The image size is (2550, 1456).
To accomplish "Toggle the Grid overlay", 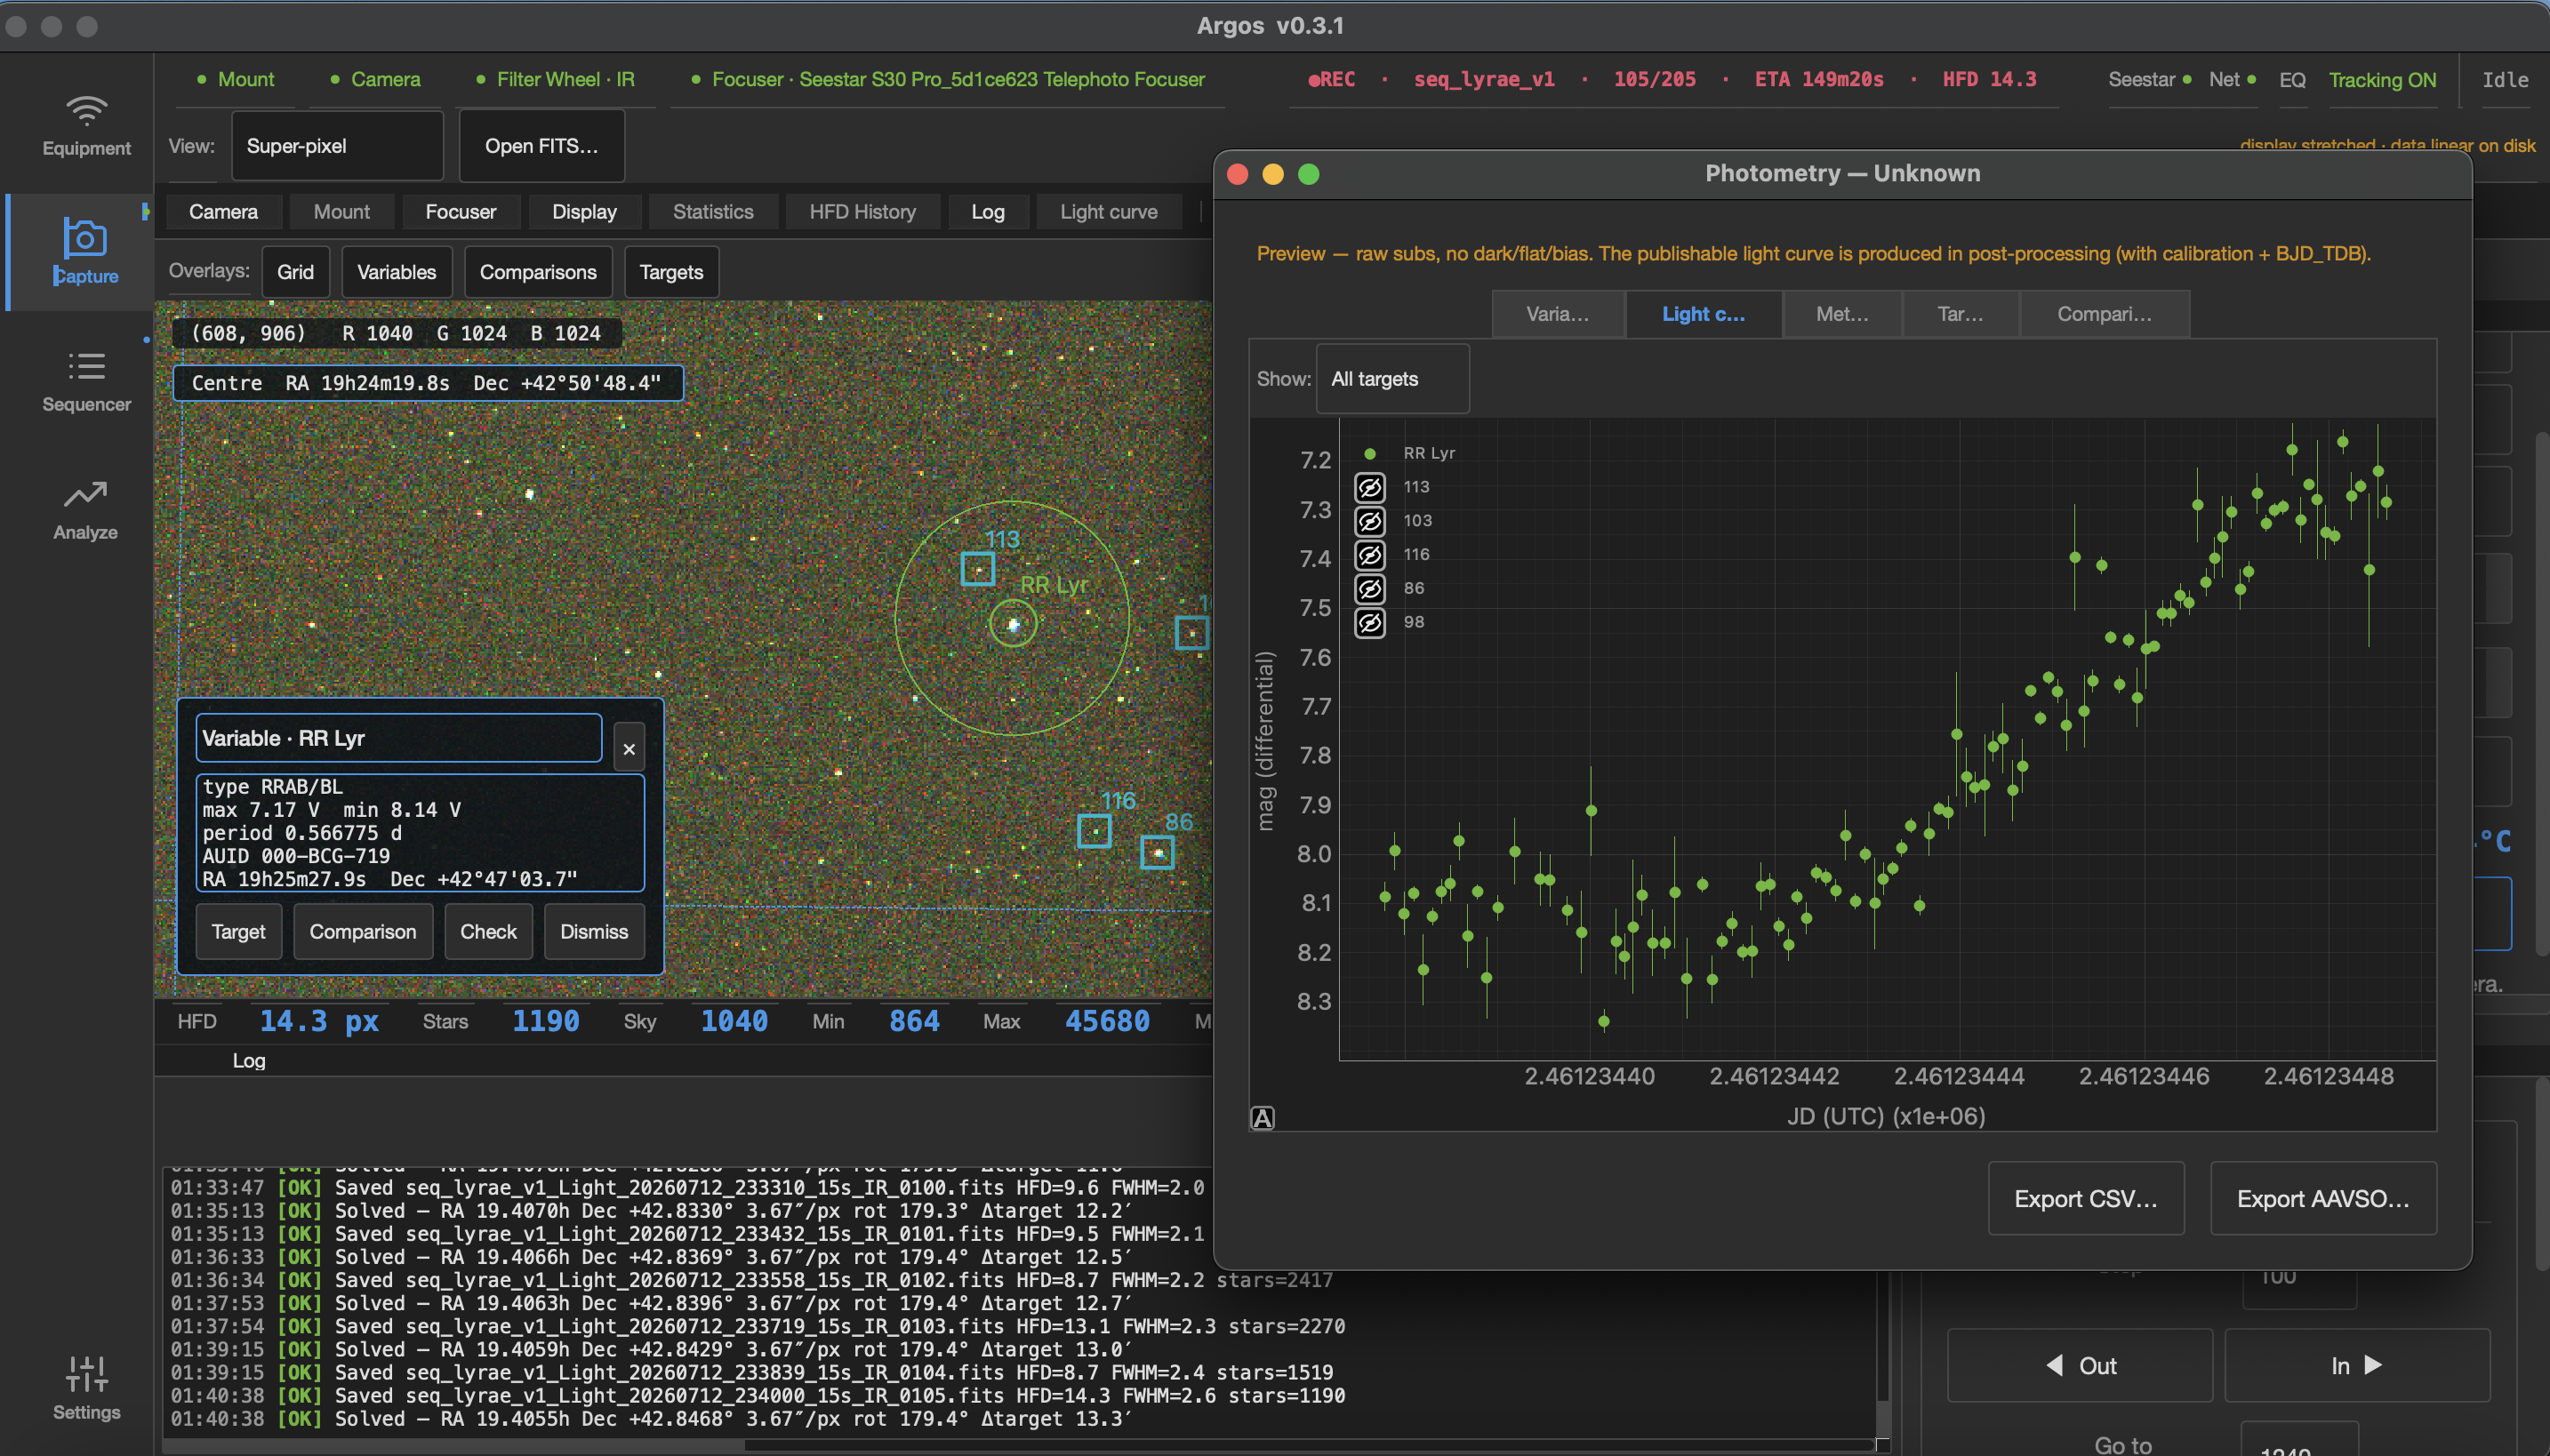I will (295, 272).
